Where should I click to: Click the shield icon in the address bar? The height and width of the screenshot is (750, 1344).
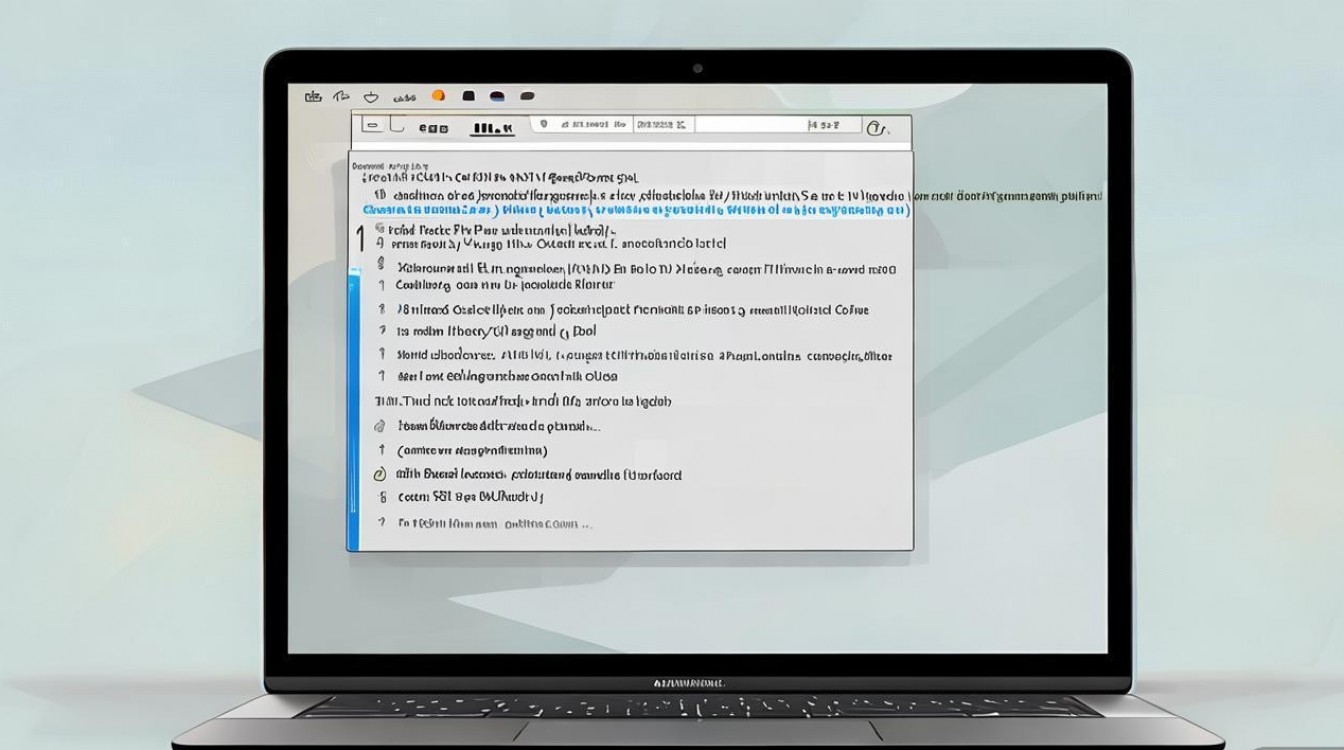pyautogui.click(x=543, y=125)
